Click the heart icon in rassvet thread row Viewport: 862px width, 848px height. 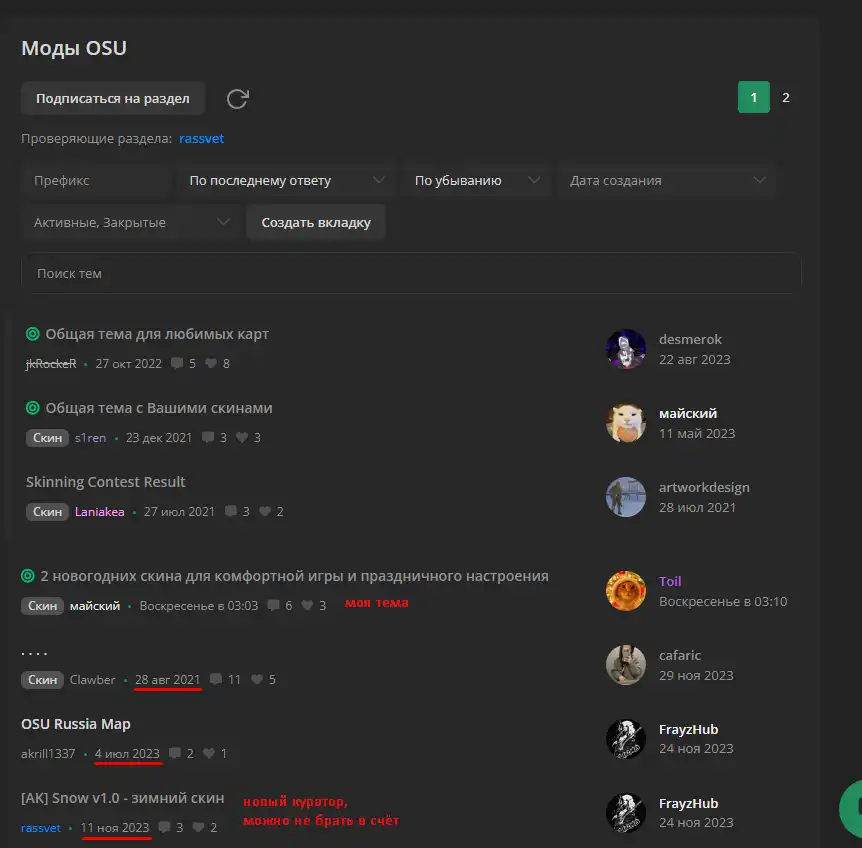point(198,827)
